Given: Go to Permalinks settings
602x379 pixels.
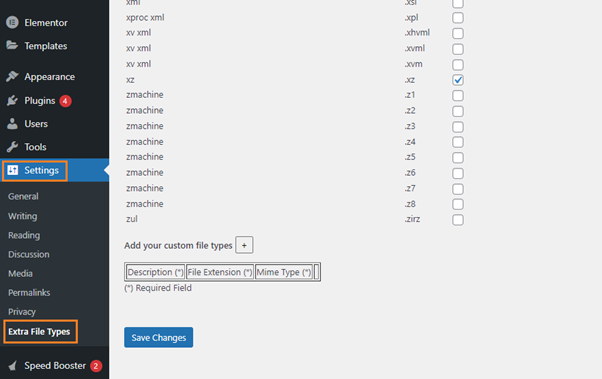Looking at the screenshot, I should tap(29, 293).
